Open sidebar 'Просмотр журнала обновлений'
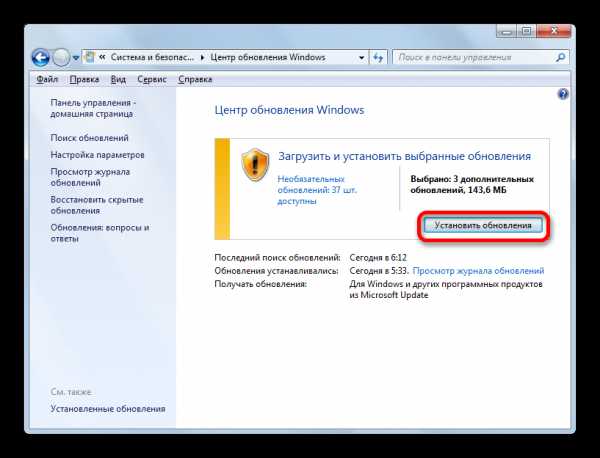The height and width of the screenshot is (458, 600). [90, 177]
